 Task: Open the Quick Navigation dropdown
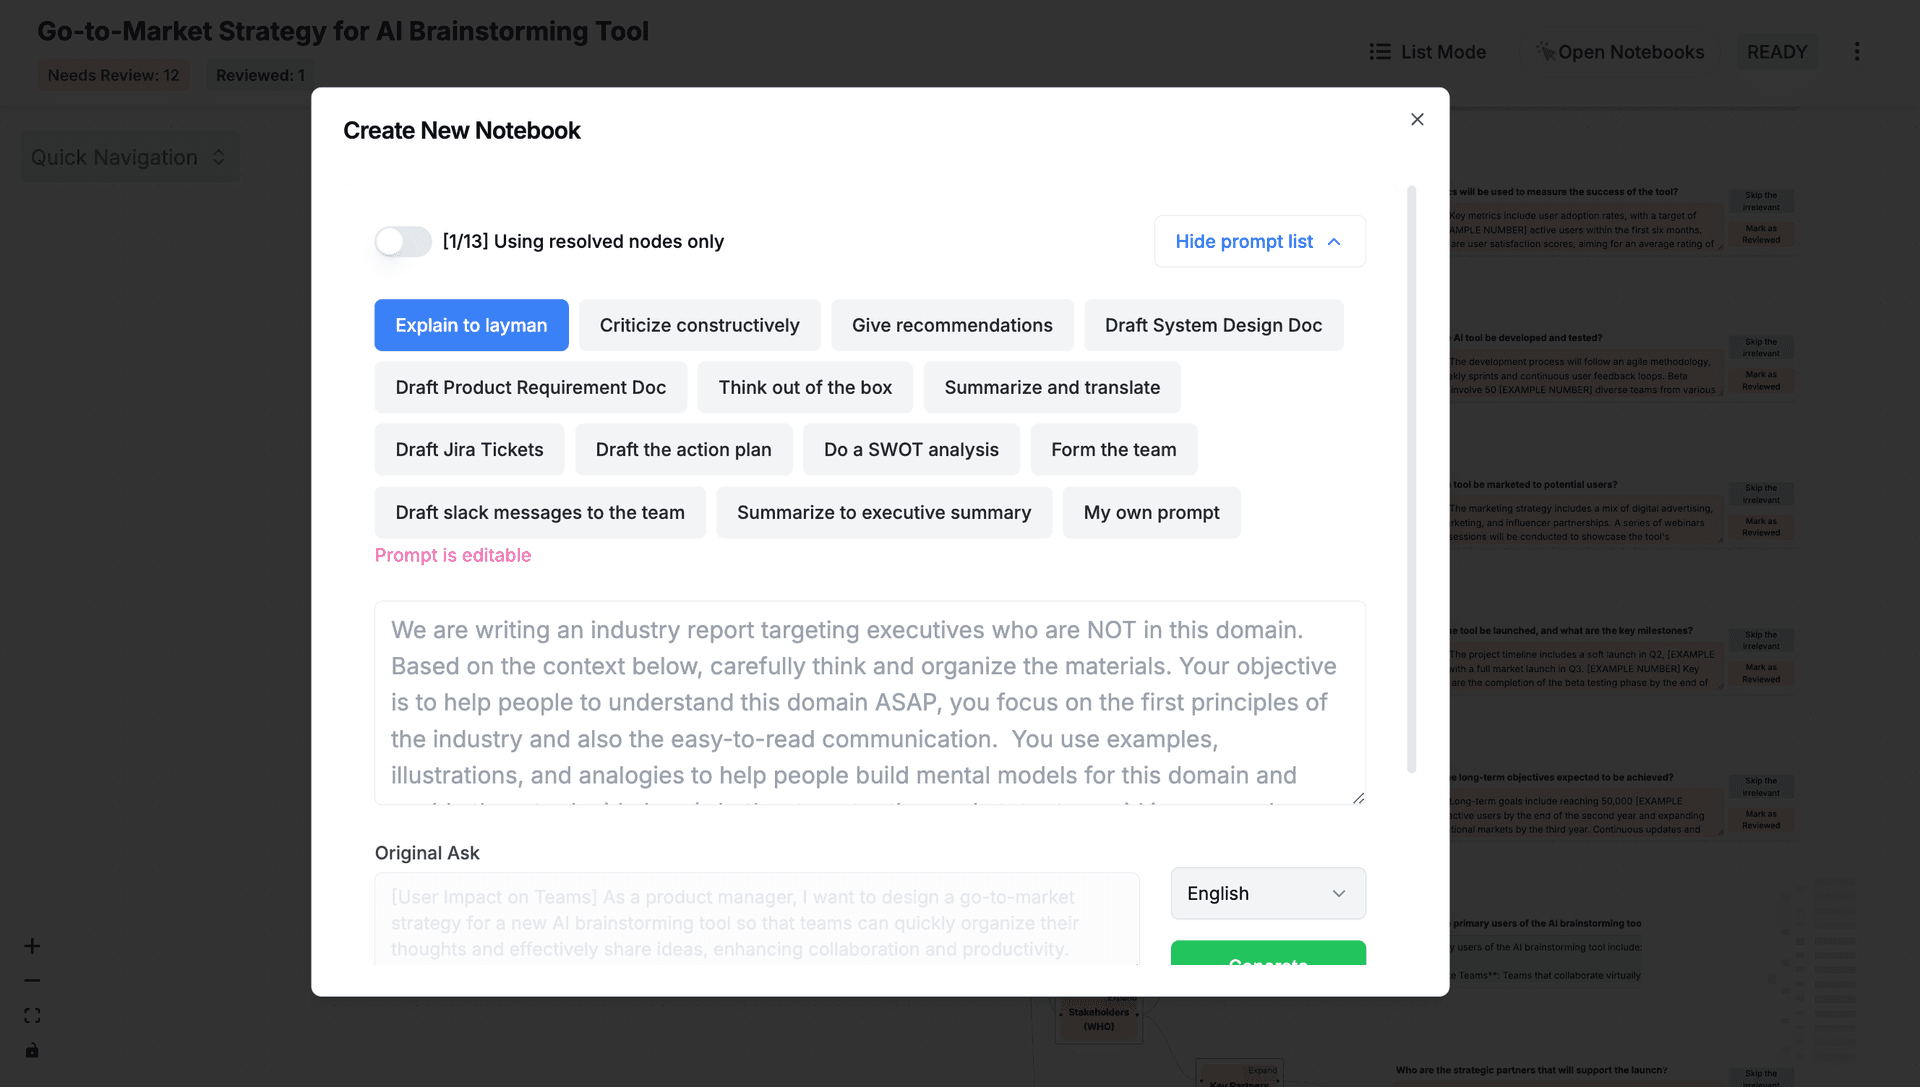(128, 157)
